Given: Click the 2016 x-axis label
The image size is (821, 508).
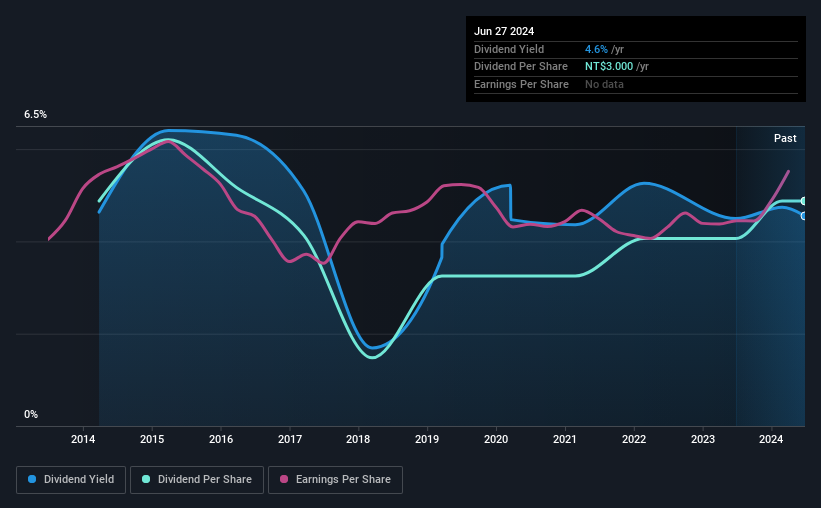Looking at the screenshot, I should 221,439.
